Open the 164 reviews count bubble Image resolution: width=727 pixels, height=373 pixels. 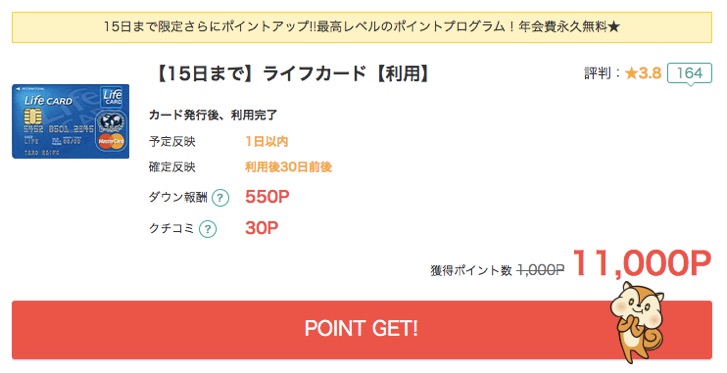[x=689, y=73]
